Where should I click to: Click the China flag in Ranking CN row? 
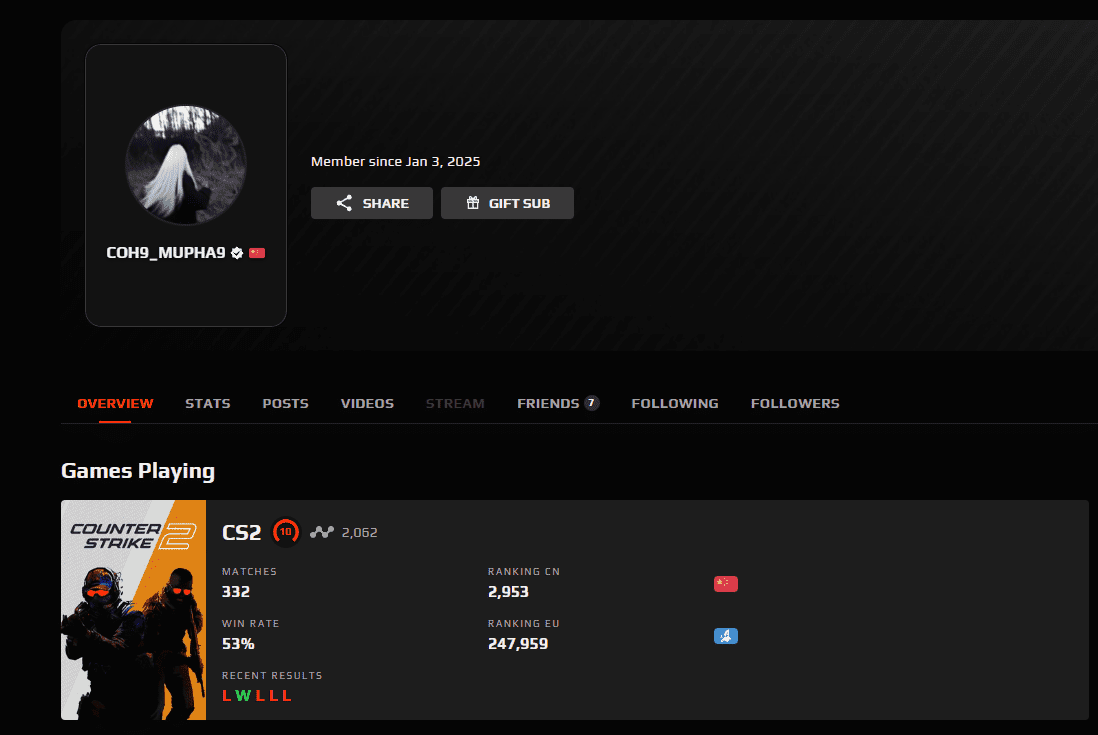(725, 584)
